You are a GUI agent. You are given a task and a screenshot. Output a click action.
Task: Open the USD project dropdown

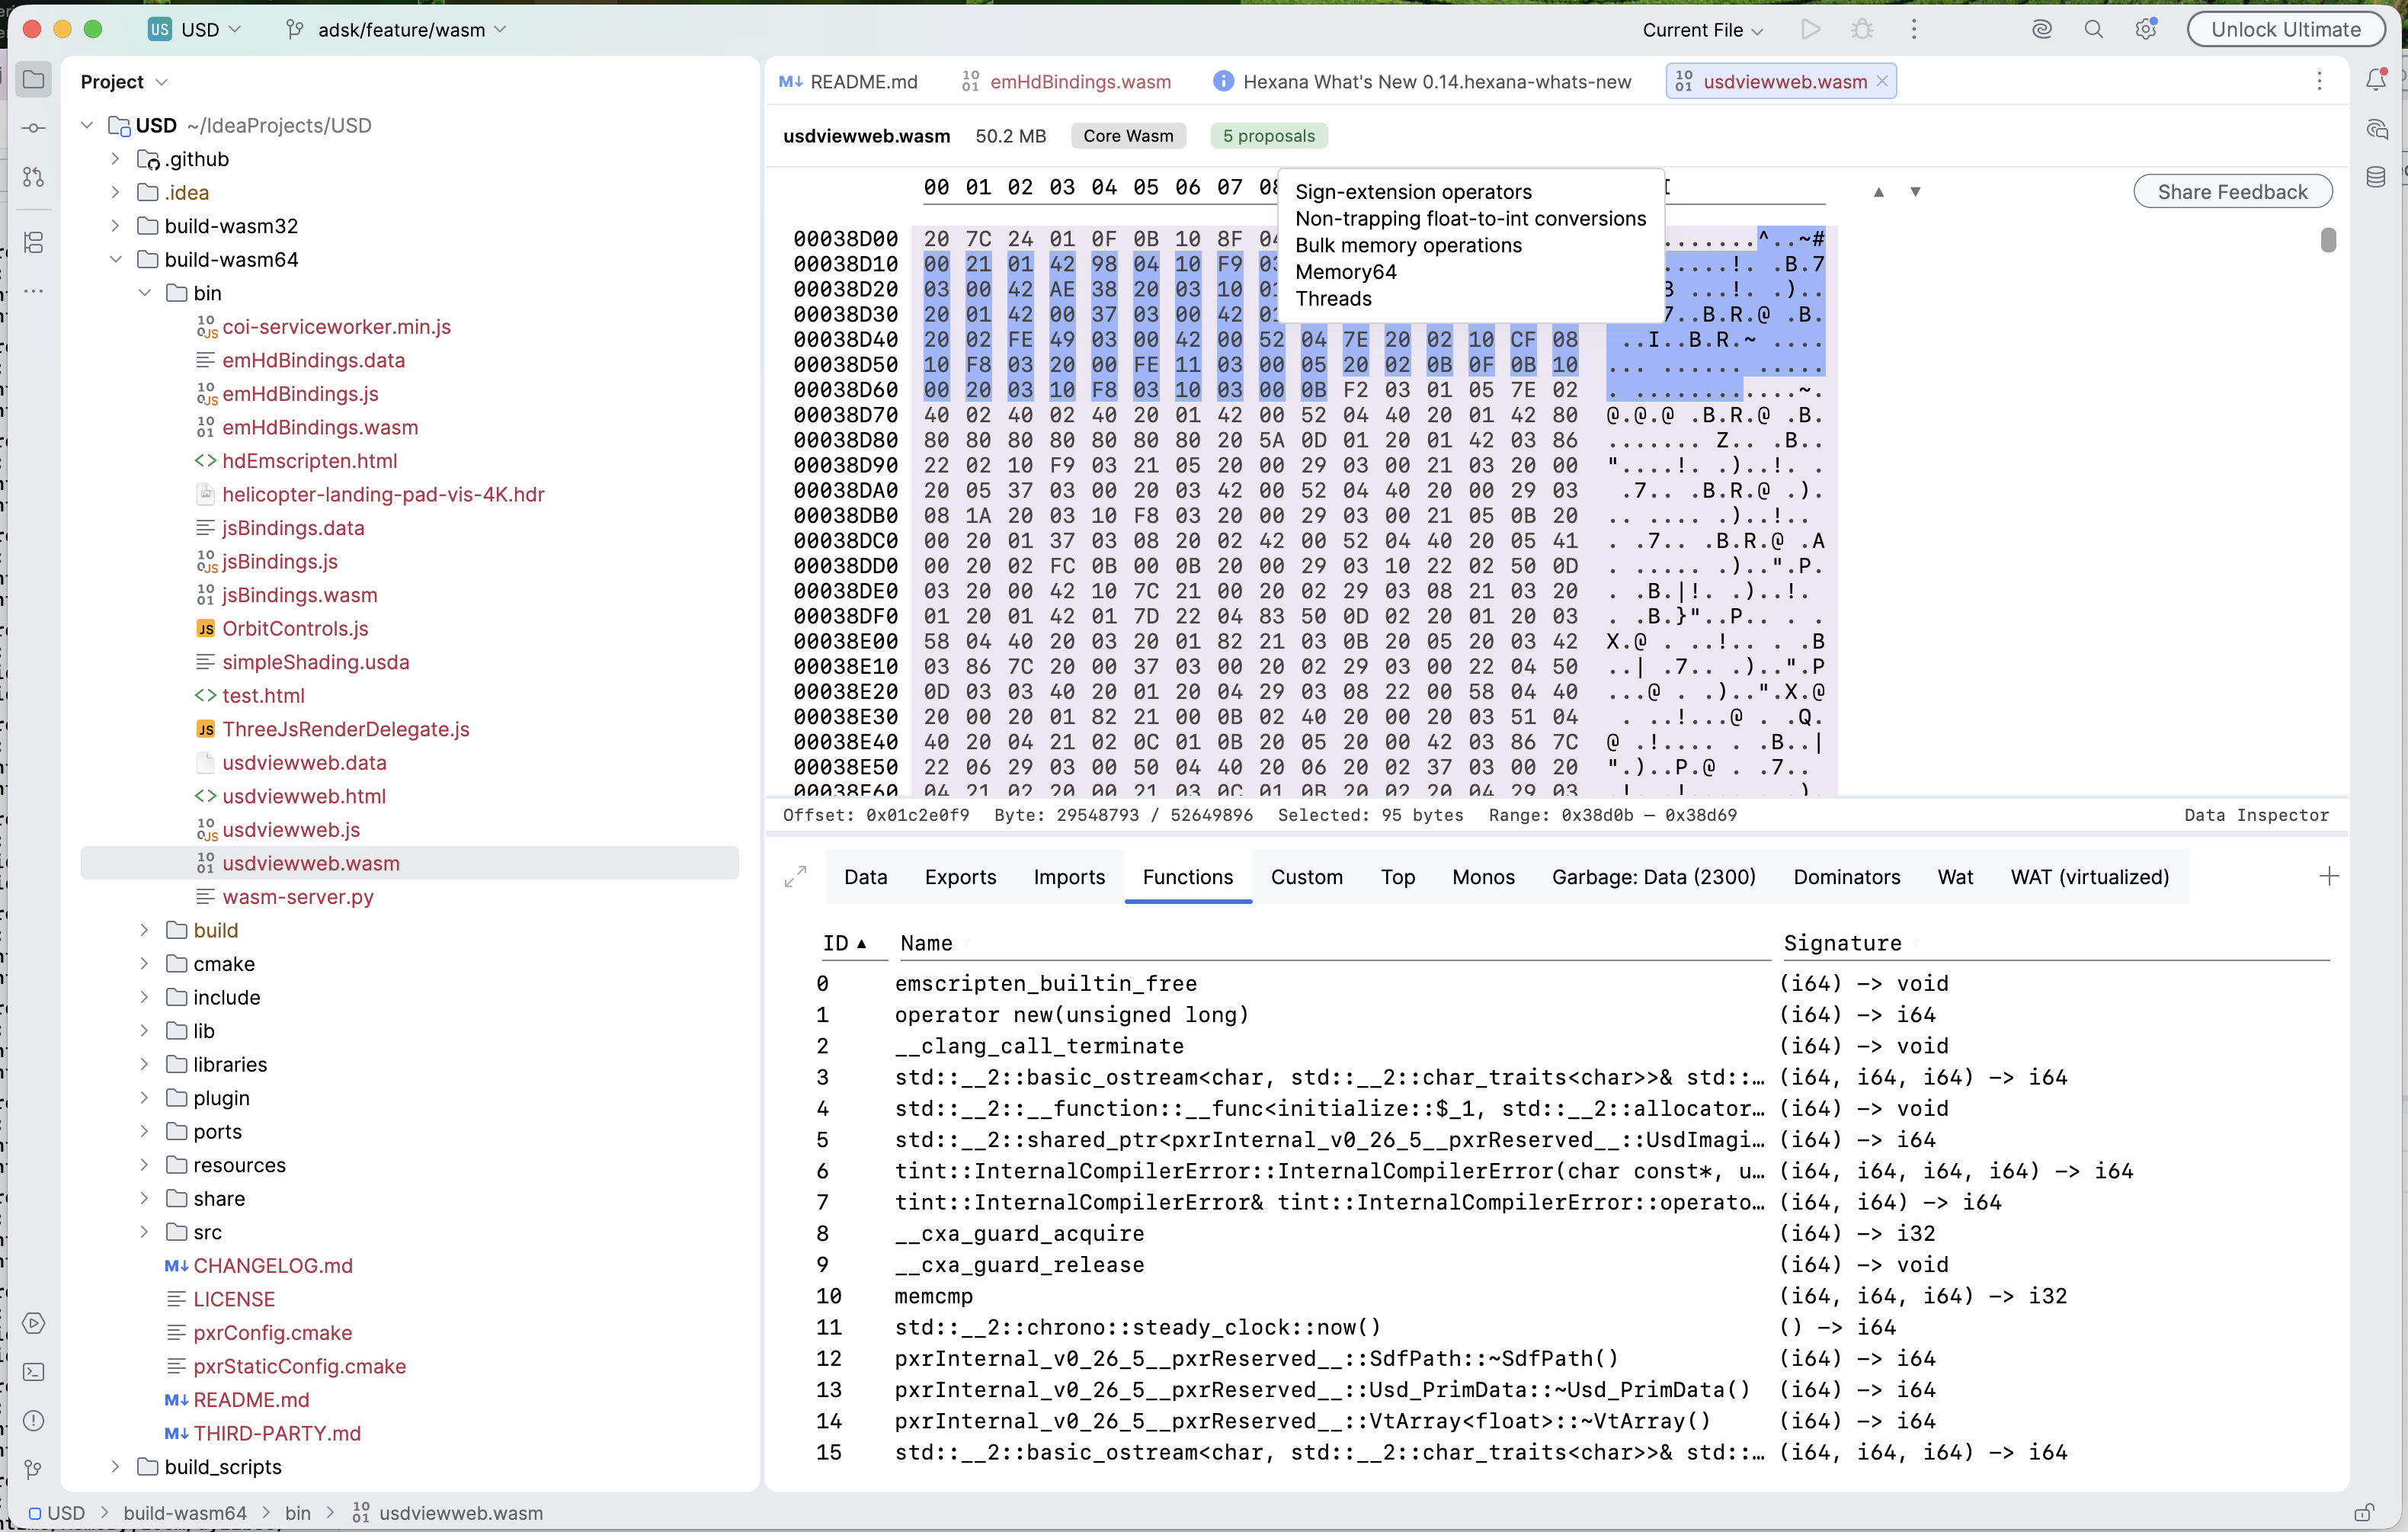pyautogui.click(x=195, y=29)
